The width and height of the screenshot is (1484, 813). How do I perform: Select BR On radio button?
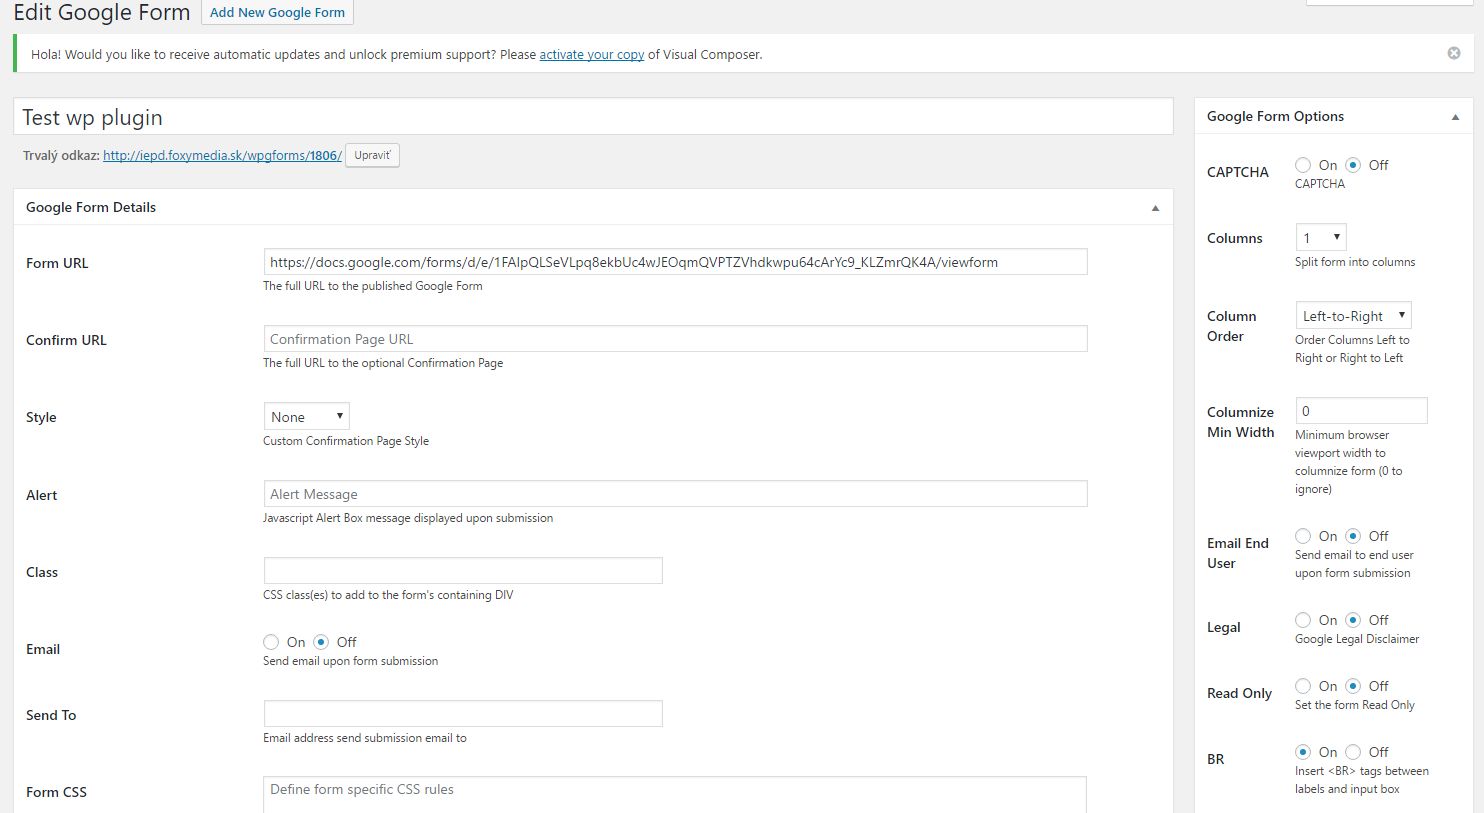point(1303,752)
